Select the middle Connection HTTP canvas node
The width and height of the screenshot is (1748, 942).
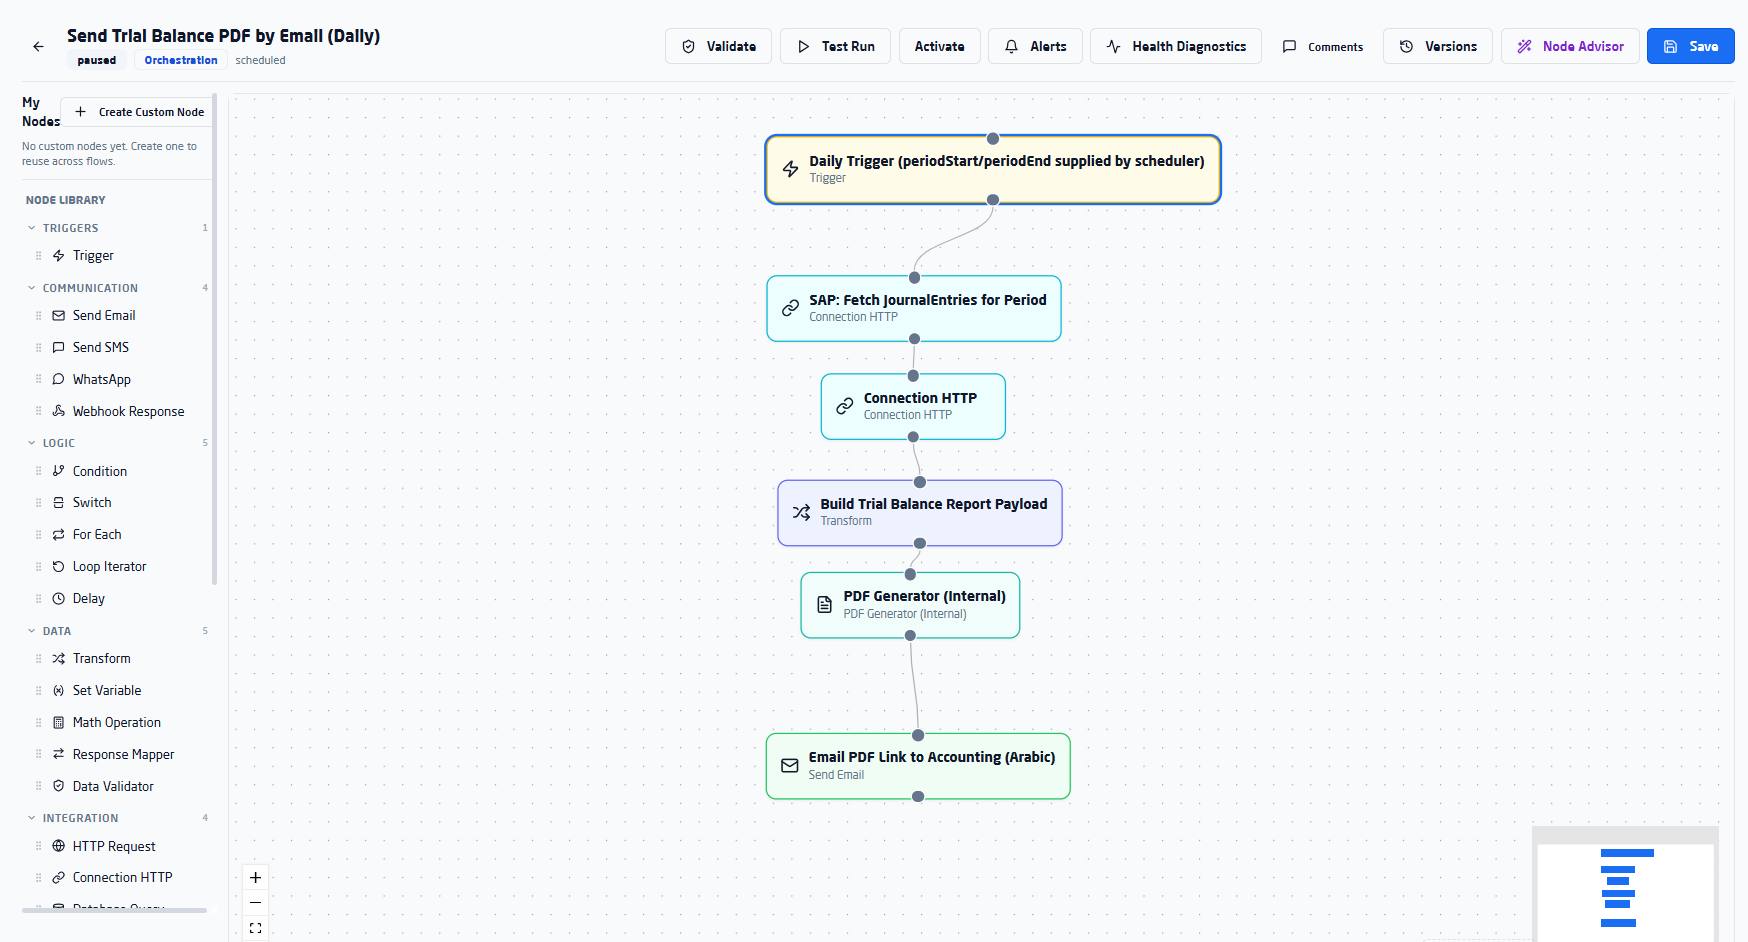(913, 406)
